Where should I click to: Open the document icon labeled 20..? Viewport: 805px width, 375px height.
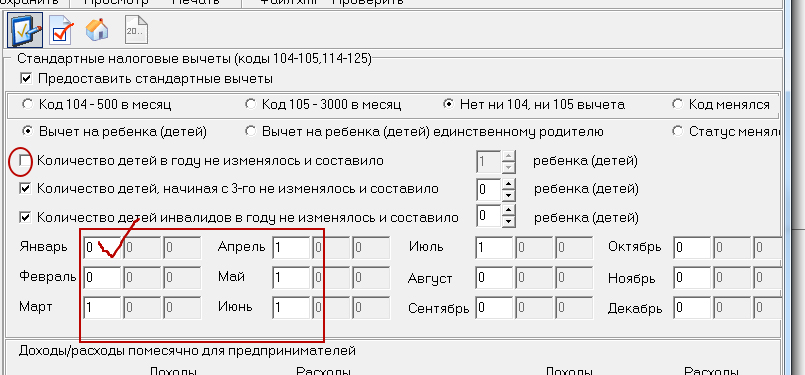tap(136, 30)
